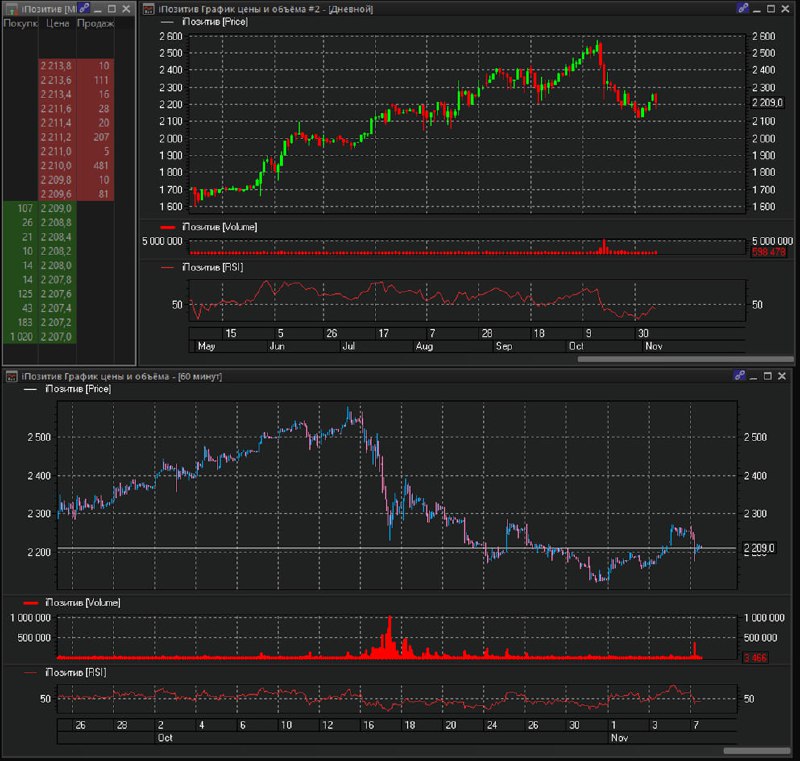Click the Продажа column header in the order book
This screenshot has width=800, height=761.
coord(95,23)
